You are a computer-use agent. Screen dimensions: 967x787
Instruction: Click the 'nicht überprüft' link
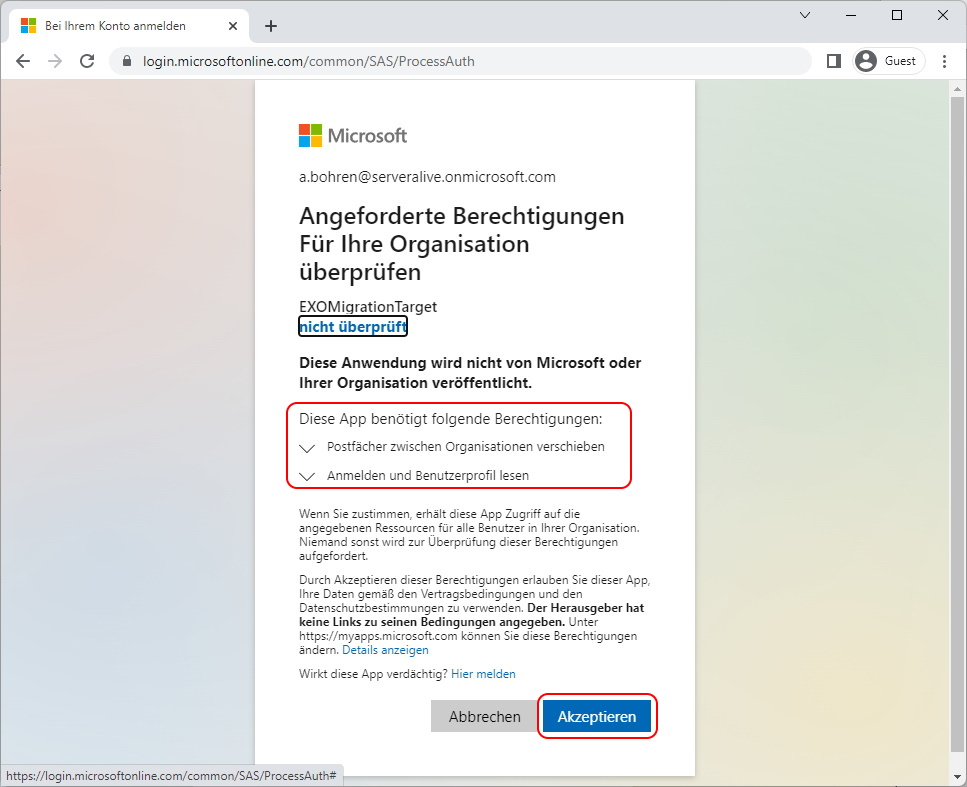tap(353, 326)
